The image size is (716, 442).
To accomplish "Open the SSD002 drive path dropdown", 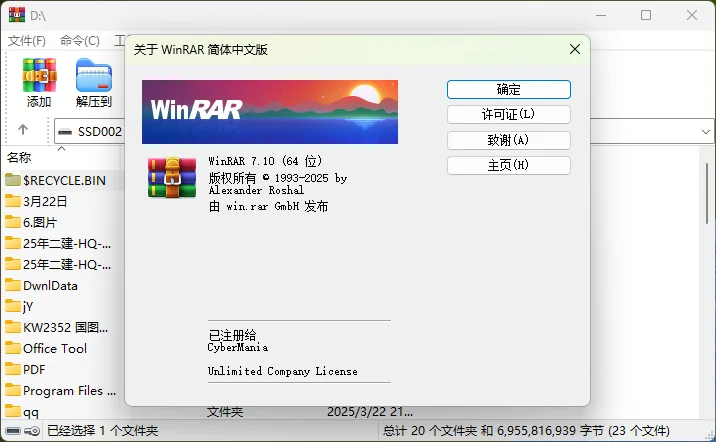I will (88, 131).
